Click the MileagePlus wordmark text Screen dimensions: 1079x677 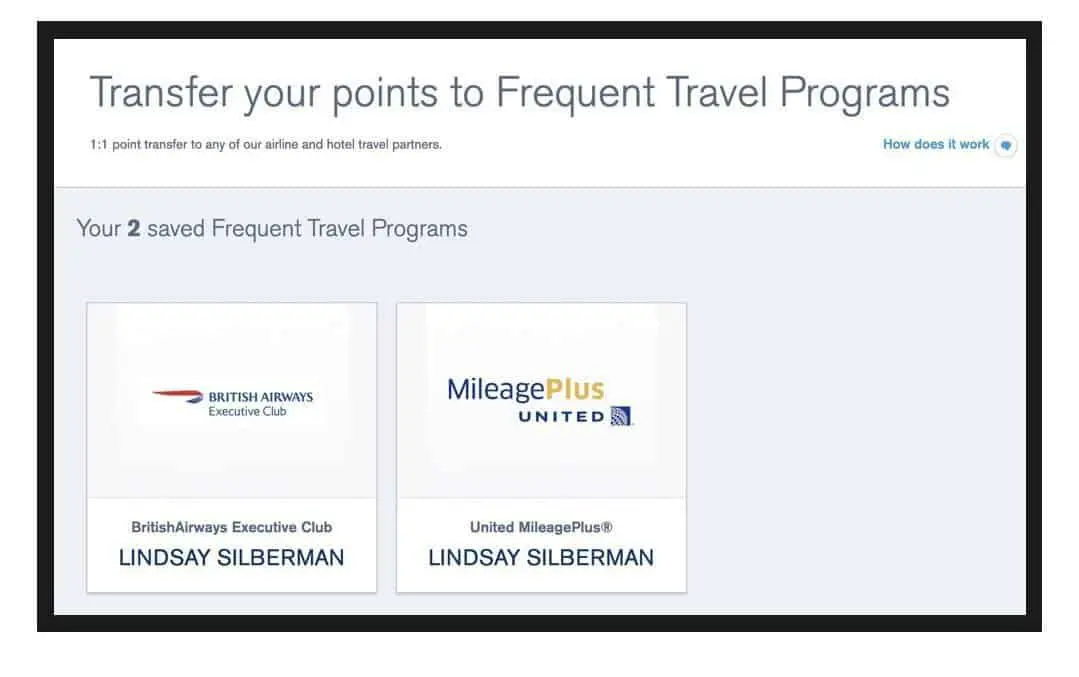tap(526, 389)
